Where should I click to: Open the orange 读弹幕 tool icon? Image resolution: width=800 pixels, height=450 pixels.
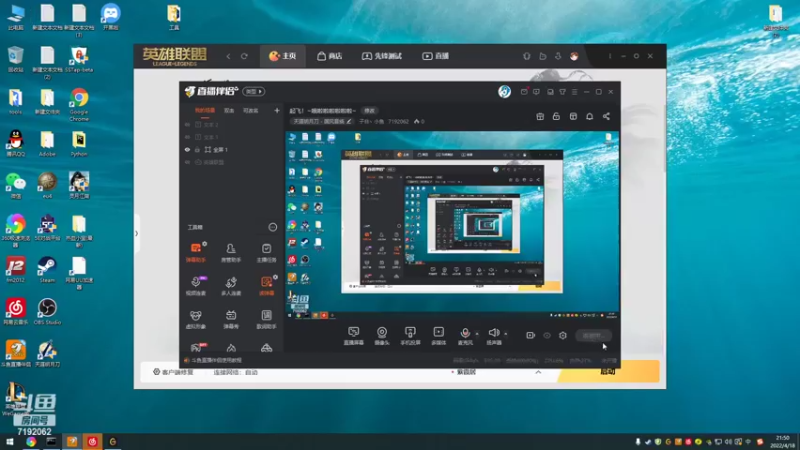(x=266, y=285)
